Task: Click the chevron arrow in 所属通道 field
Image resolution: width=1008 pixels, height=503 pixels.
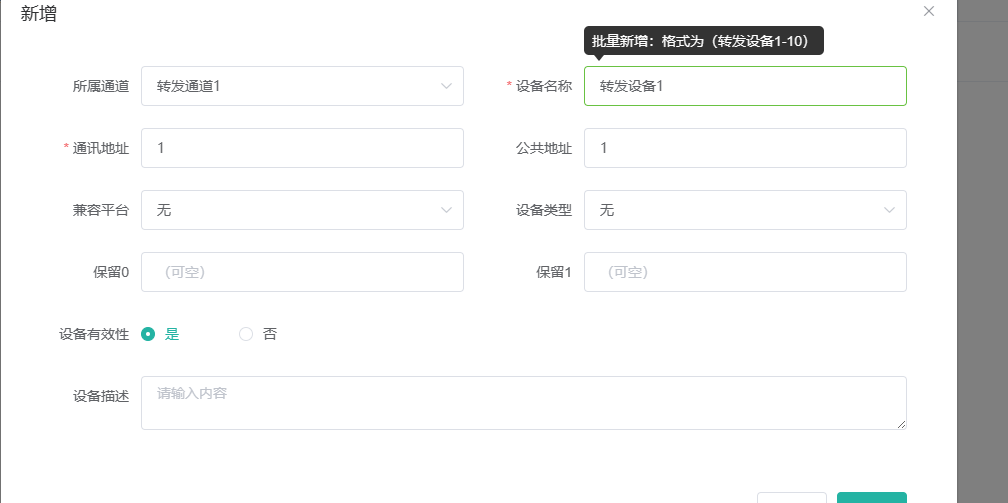Action: 446,86
